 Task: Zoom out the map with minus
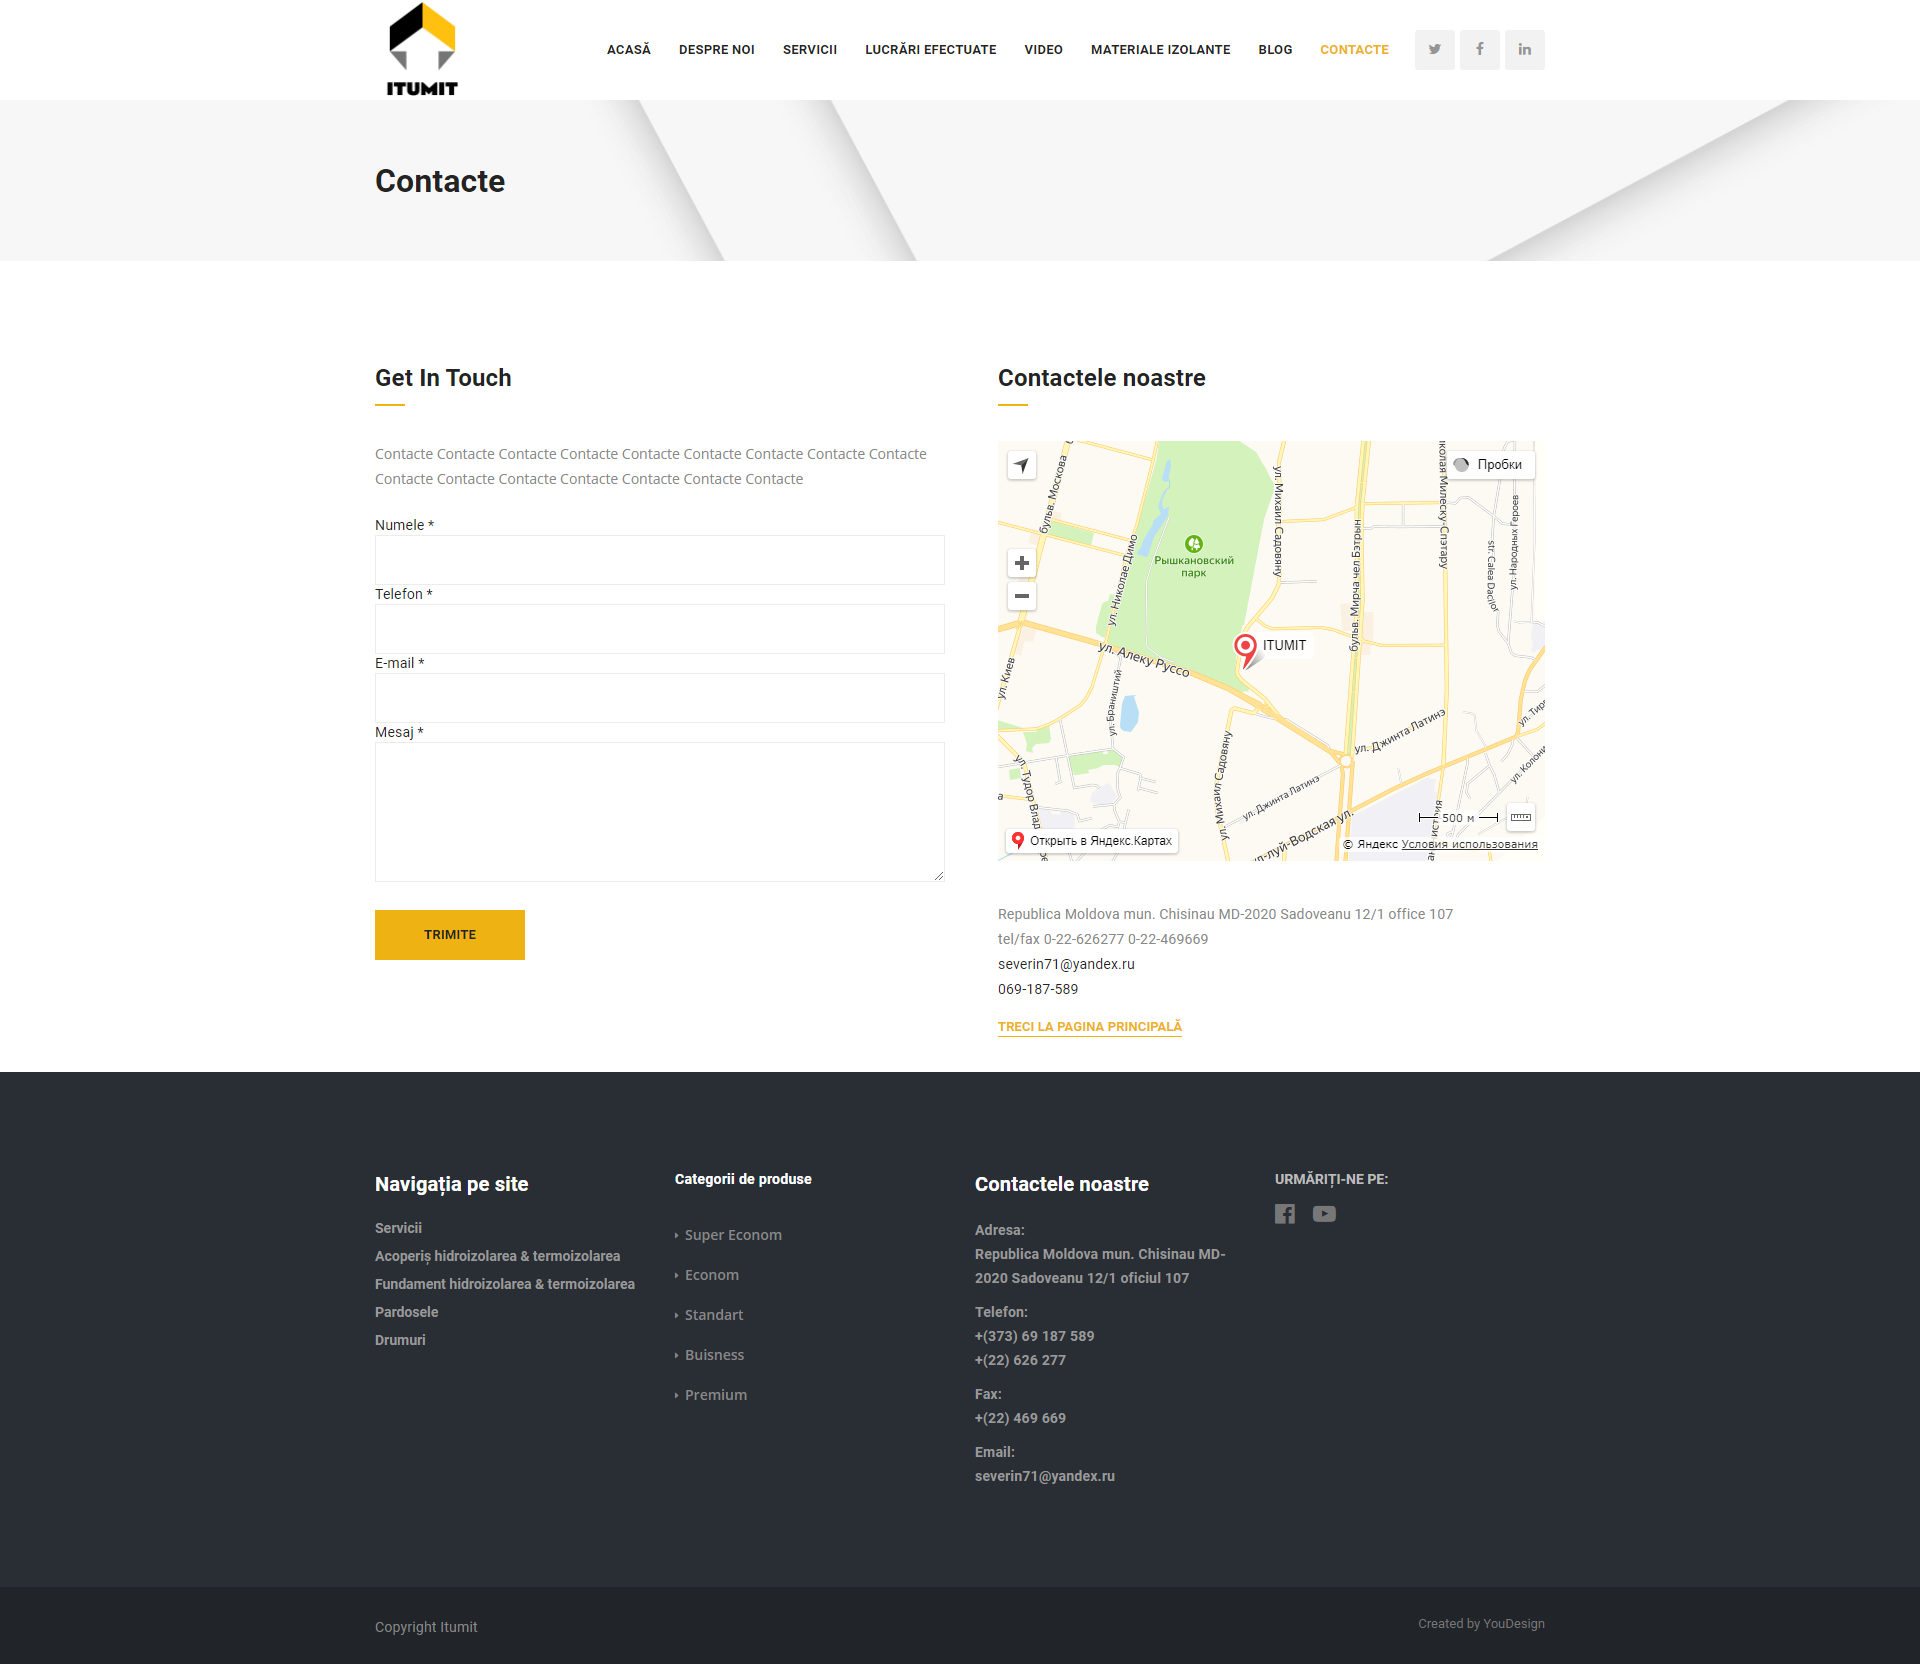click(1021, 596)
